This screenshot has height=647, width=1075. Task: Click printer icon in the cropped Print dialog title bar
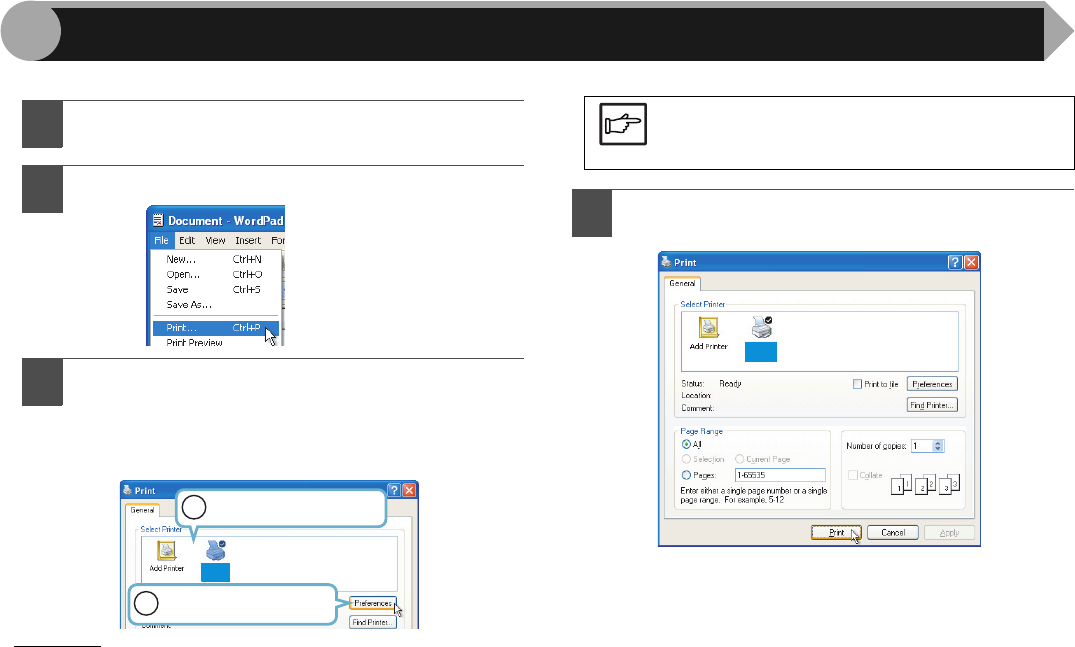coord(127,490)
